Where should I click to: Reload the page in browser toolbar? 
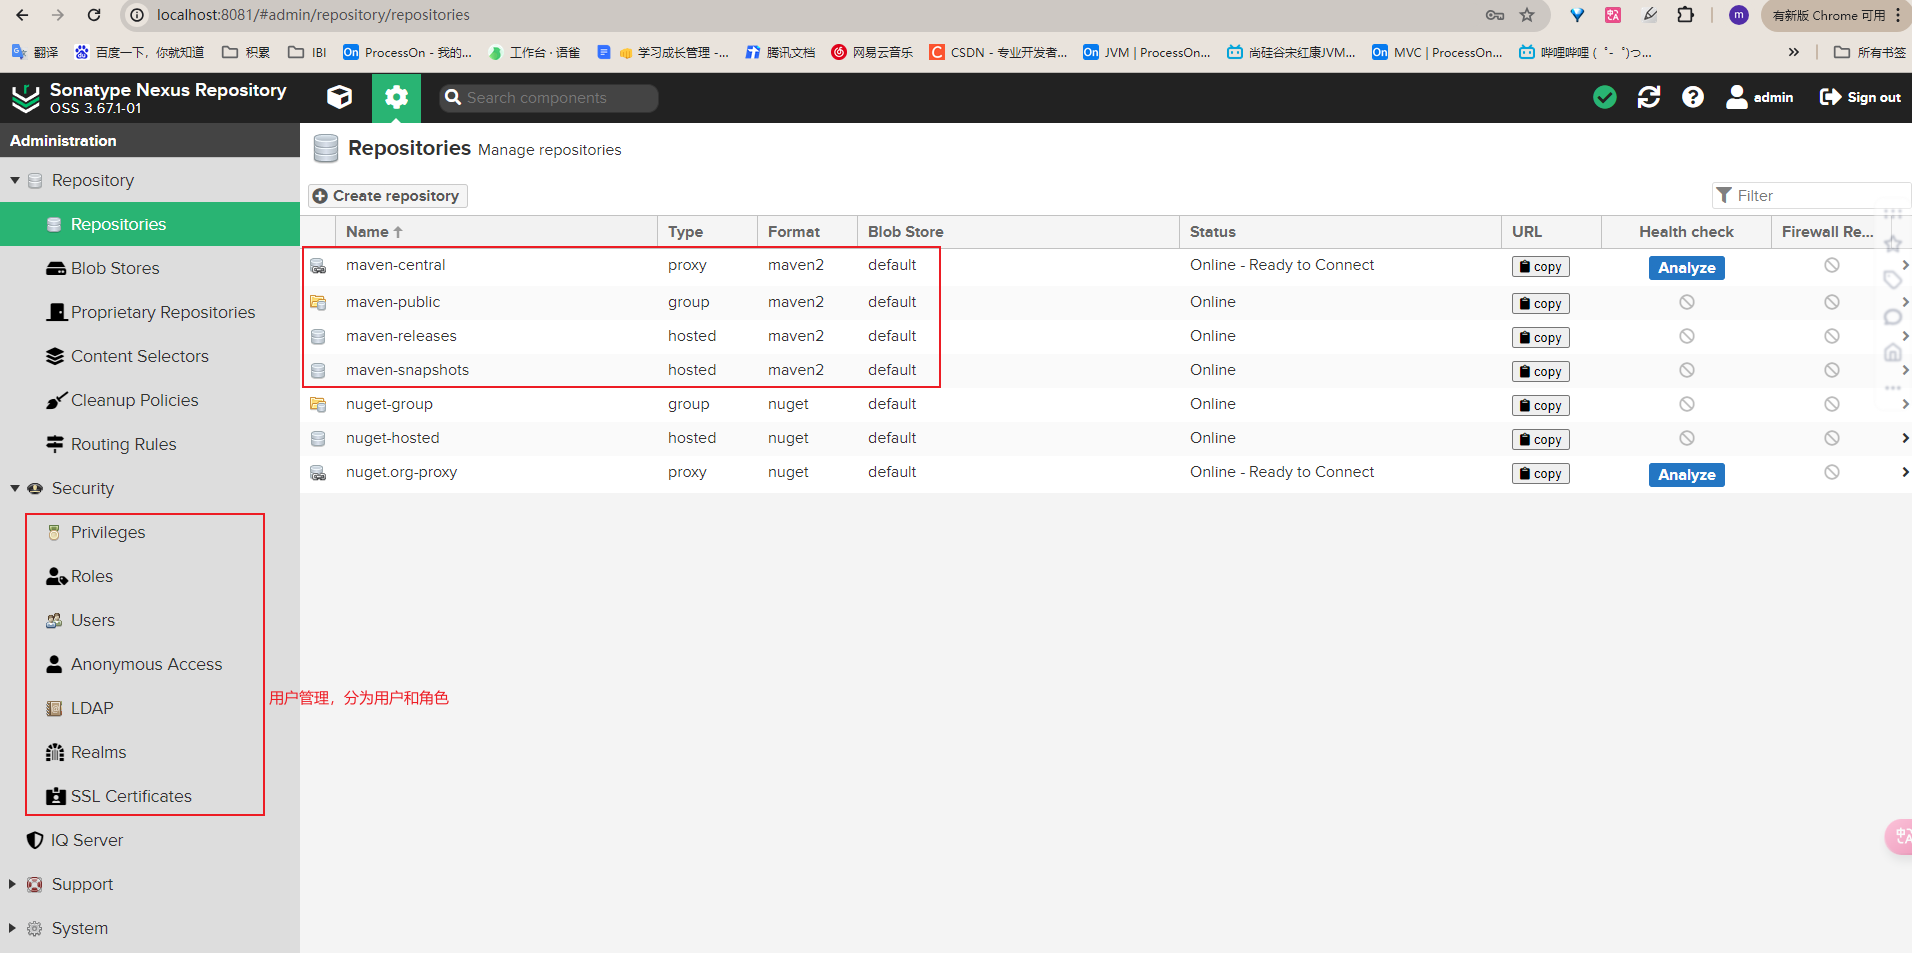pos(94,15)
